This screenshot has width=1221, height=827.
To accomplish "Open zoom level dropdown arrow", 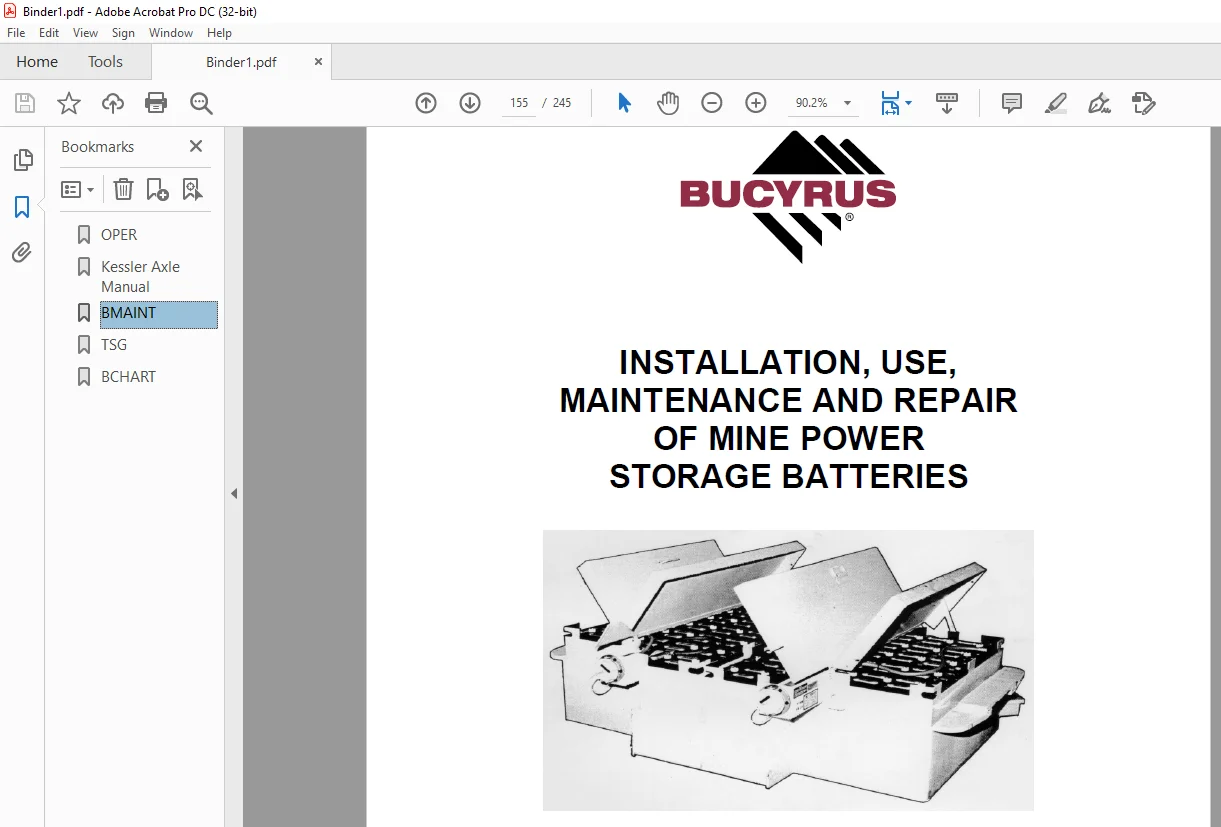I will coord(847,103).
